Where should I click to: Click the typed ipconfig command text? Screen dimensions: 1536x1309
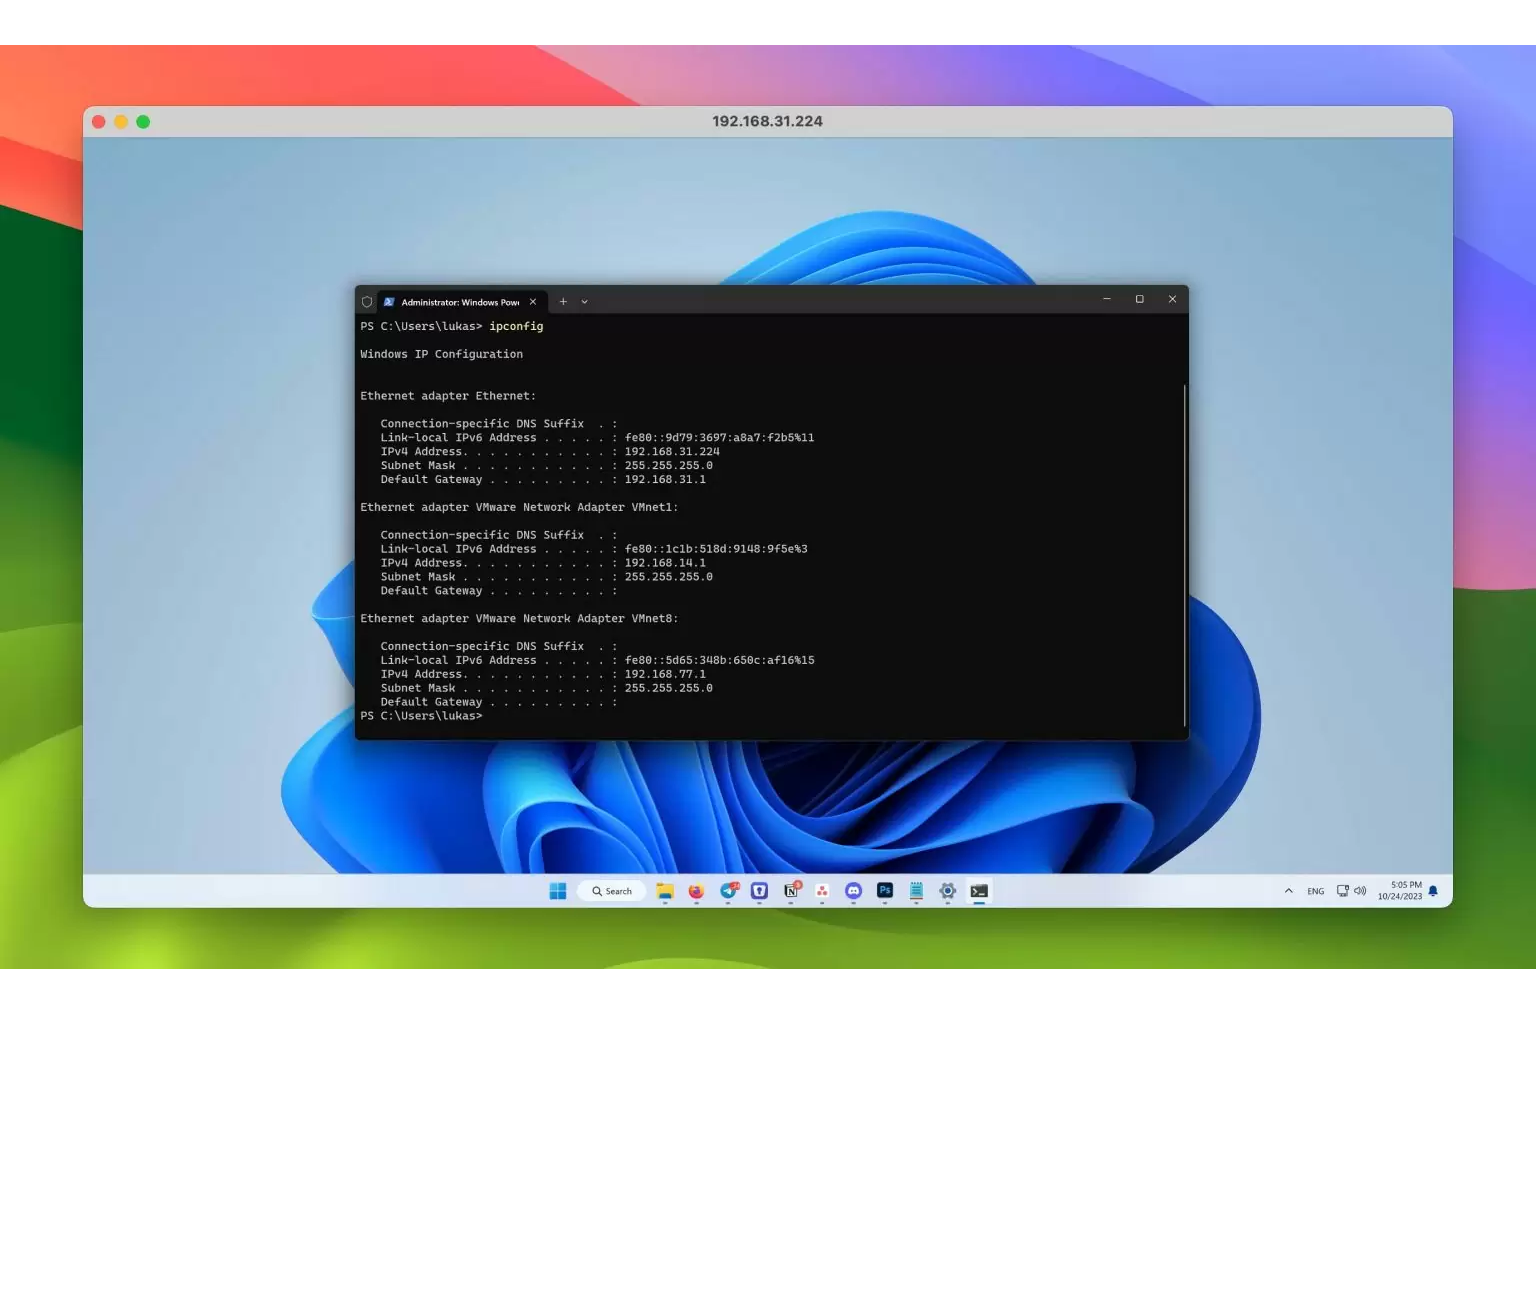pyautogui.click(x=516, y=326)
